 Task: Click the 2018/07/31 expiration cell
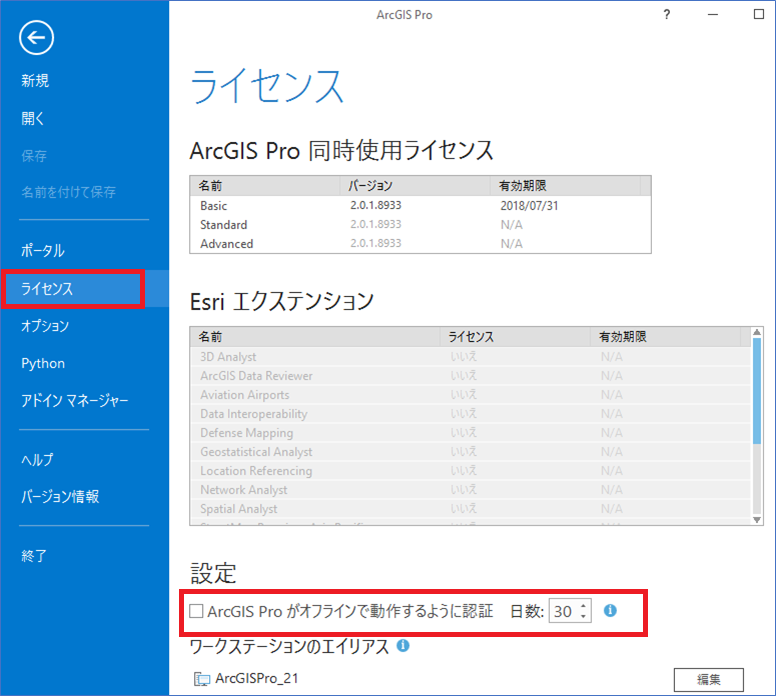tap(529, 205)
